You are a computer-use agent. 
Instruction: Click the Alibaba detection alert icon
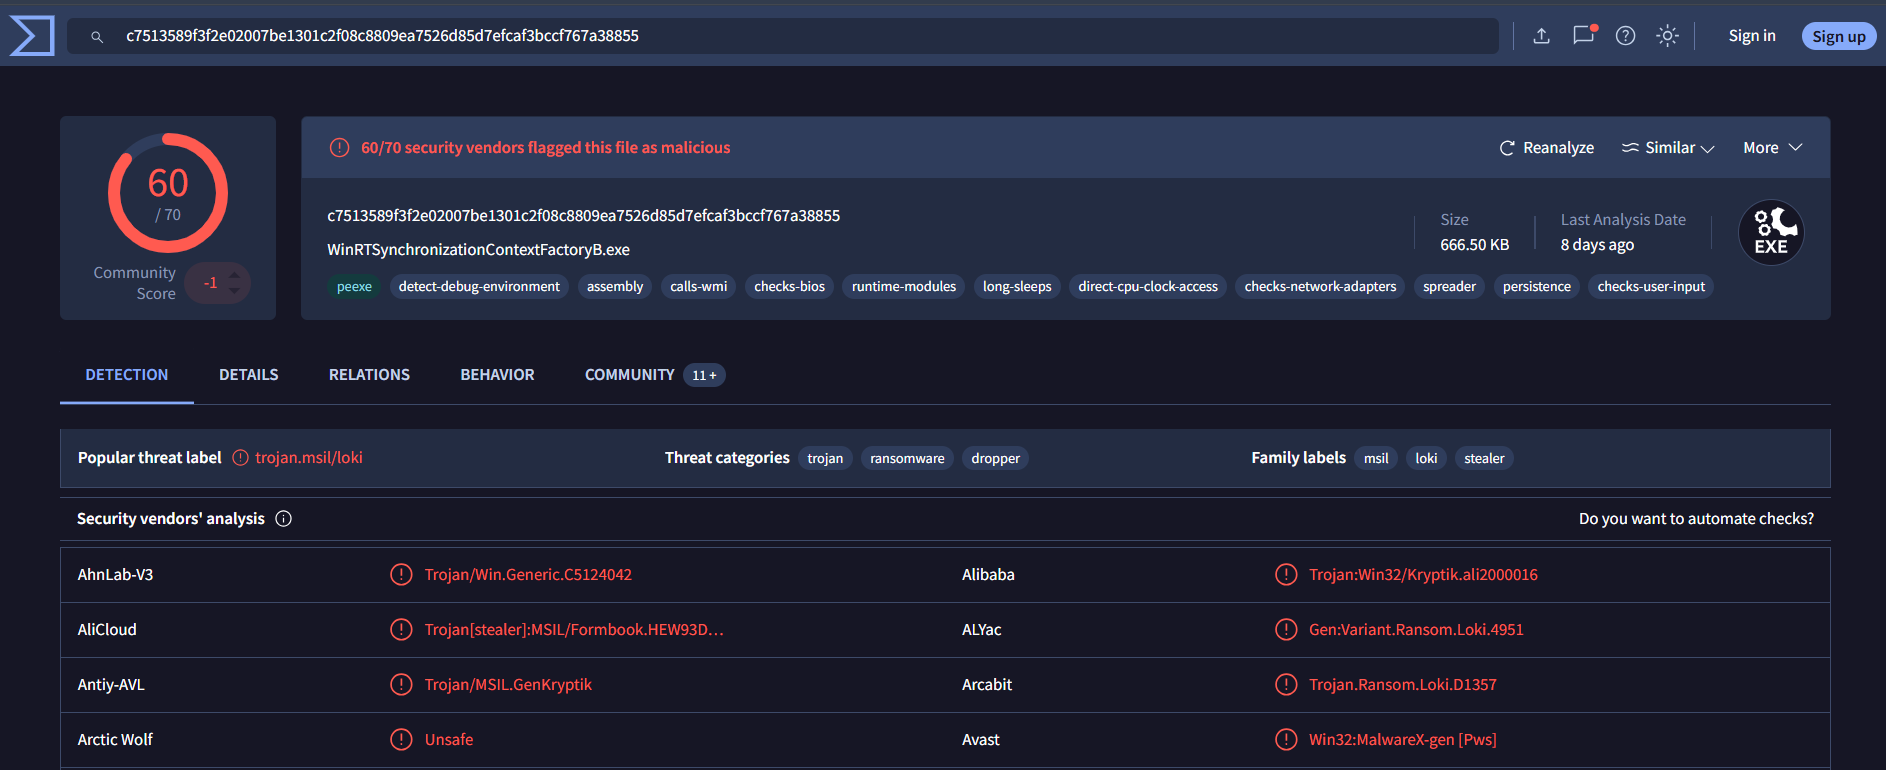coord(1286,575)
